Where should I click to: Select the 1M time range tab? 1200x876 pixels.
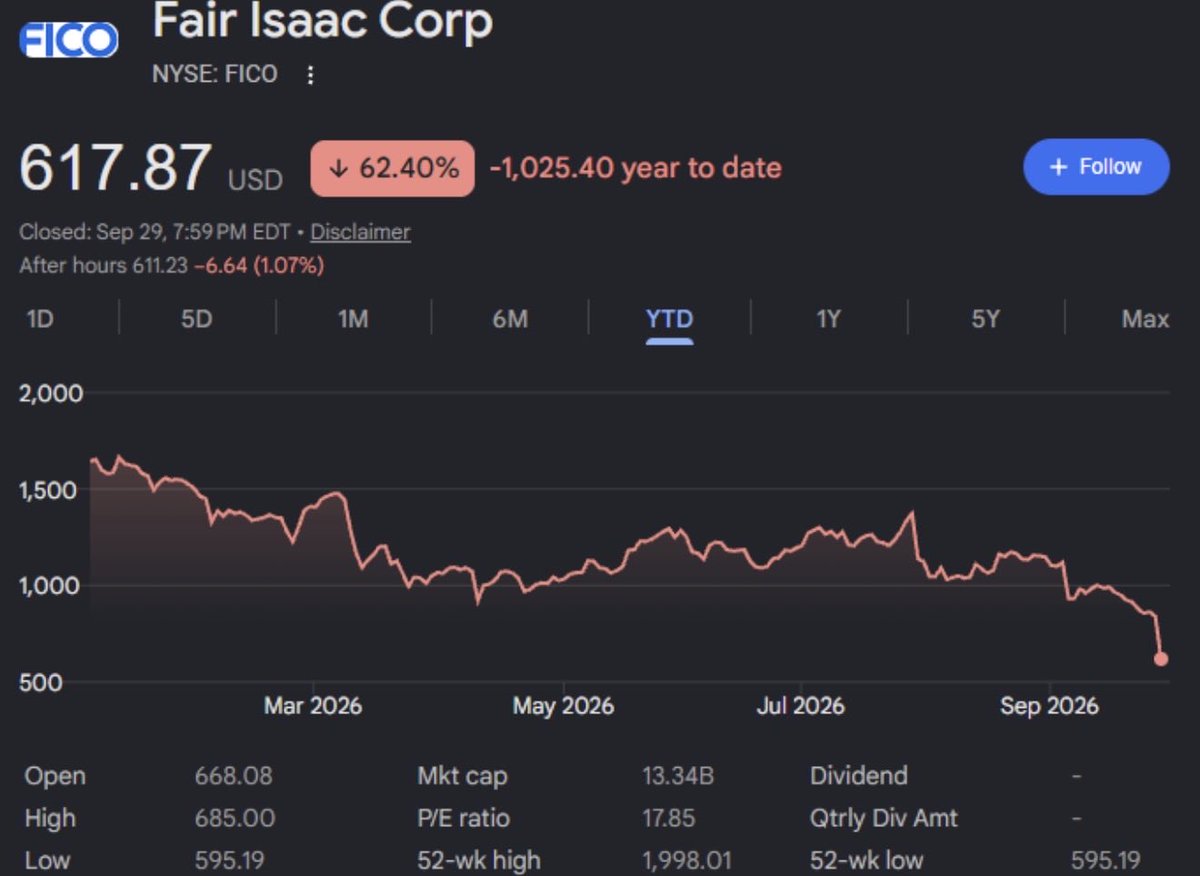[353, 319]
